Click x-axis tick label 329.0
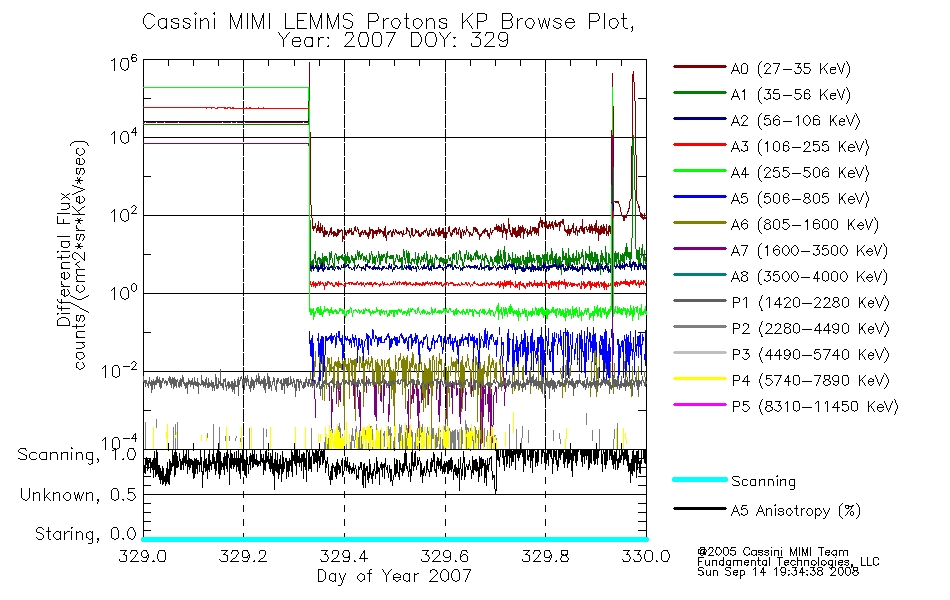The image size is (950, 600). tap(142, 556)
